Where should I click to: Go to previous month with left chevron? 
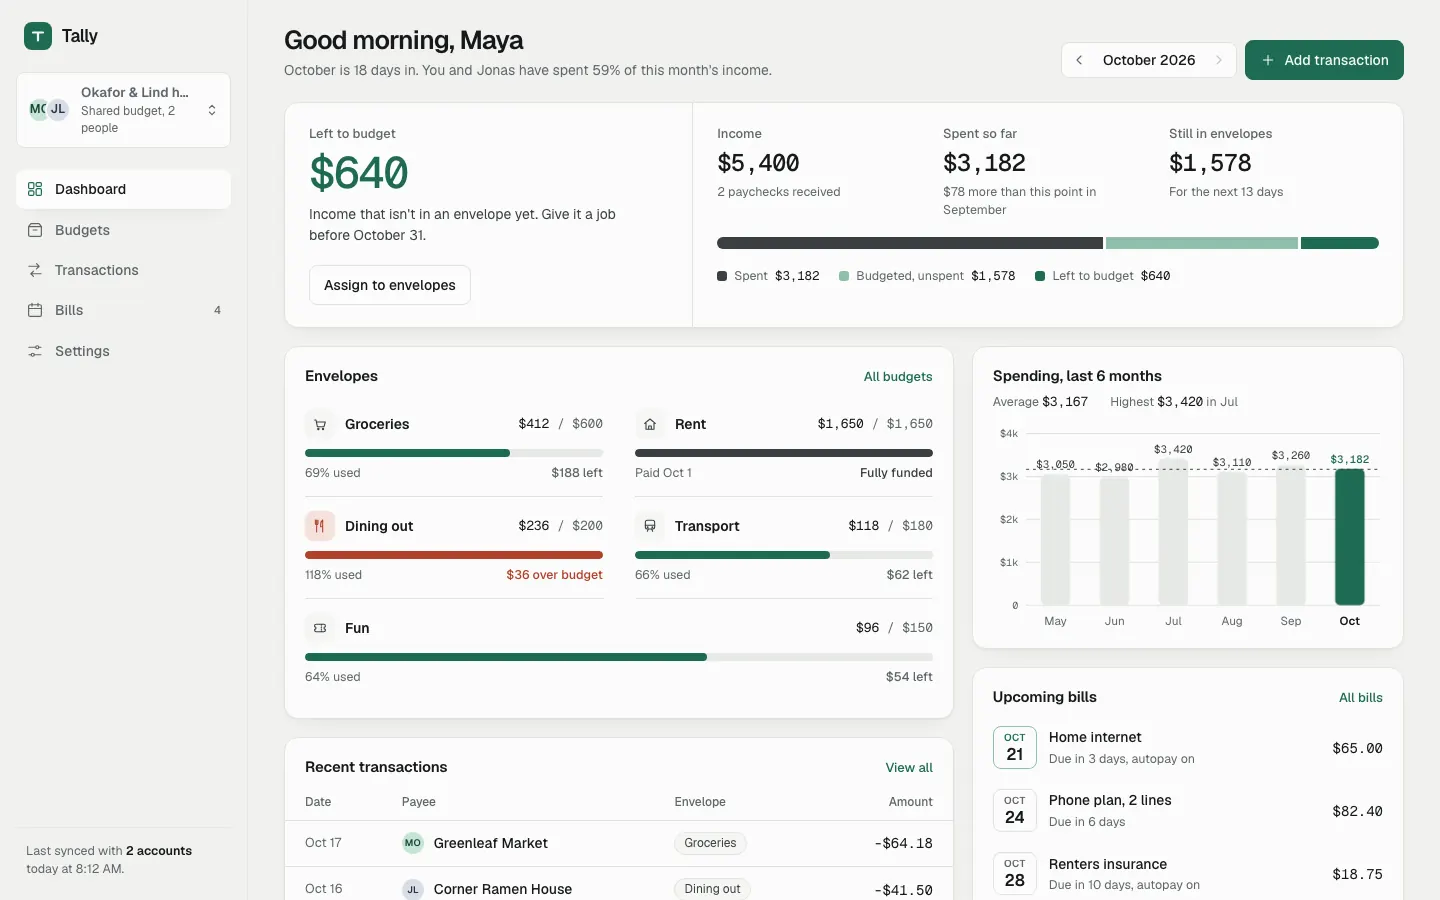[x=1079, y=60]
